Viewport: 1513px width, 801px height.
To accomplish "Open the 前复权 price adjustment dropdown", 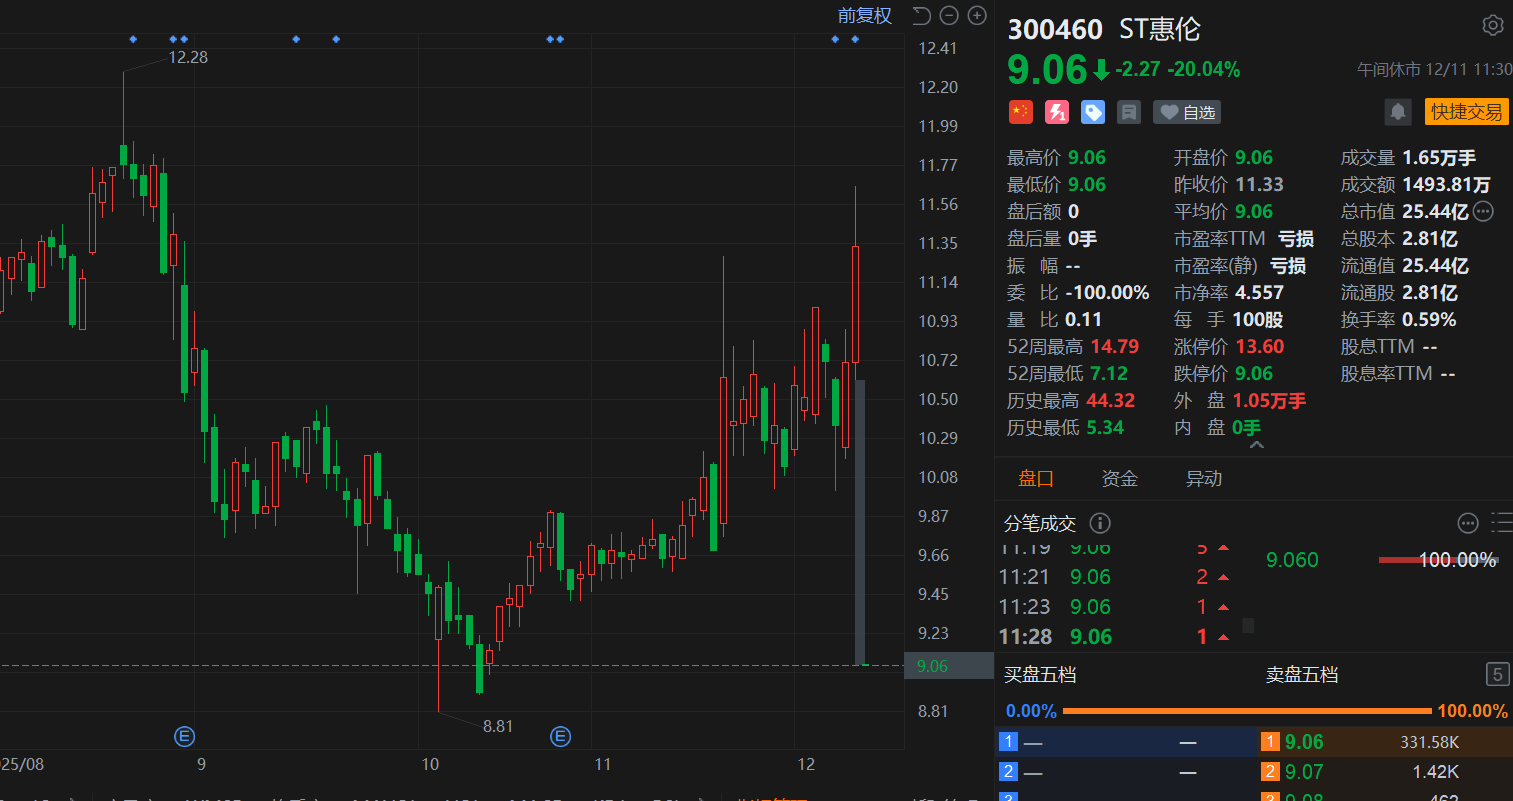I will coord(864,16).
